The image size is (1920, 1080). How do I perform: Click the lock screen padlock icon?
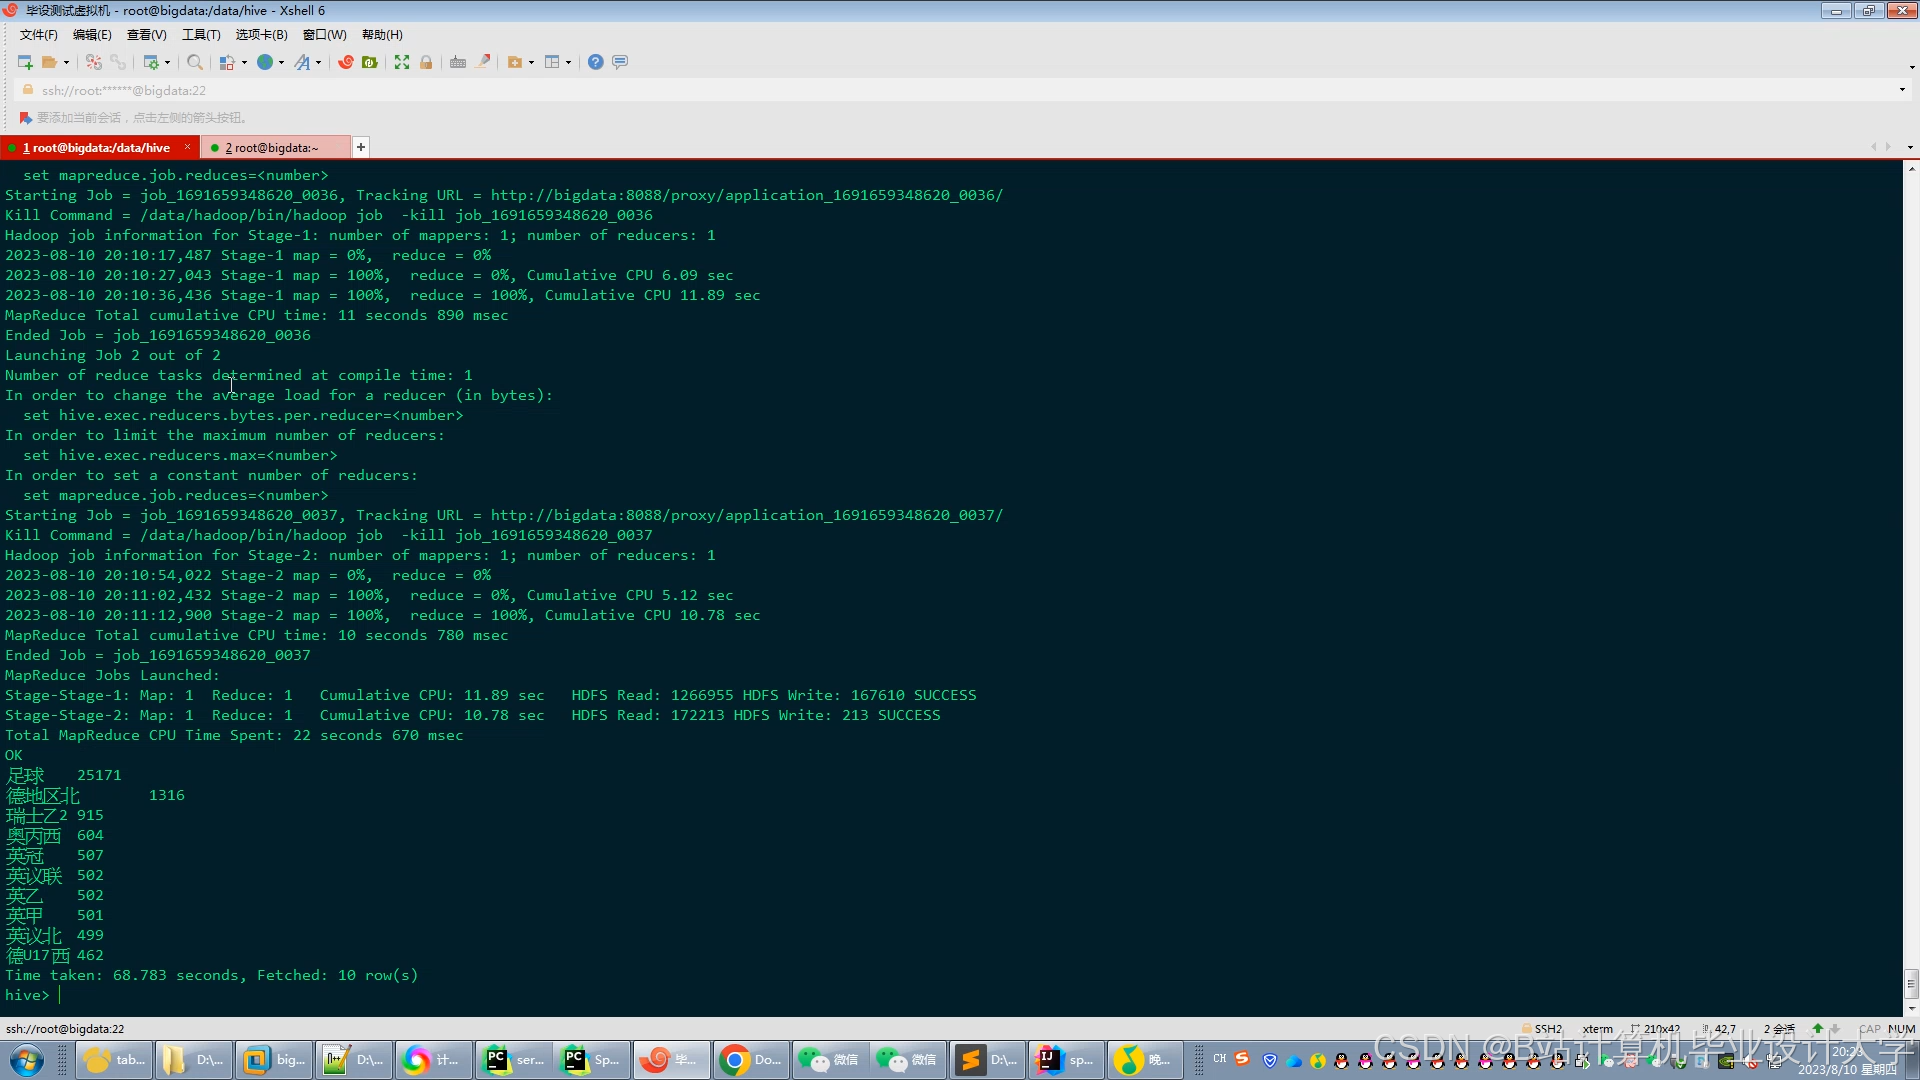(x=426, y=62)
